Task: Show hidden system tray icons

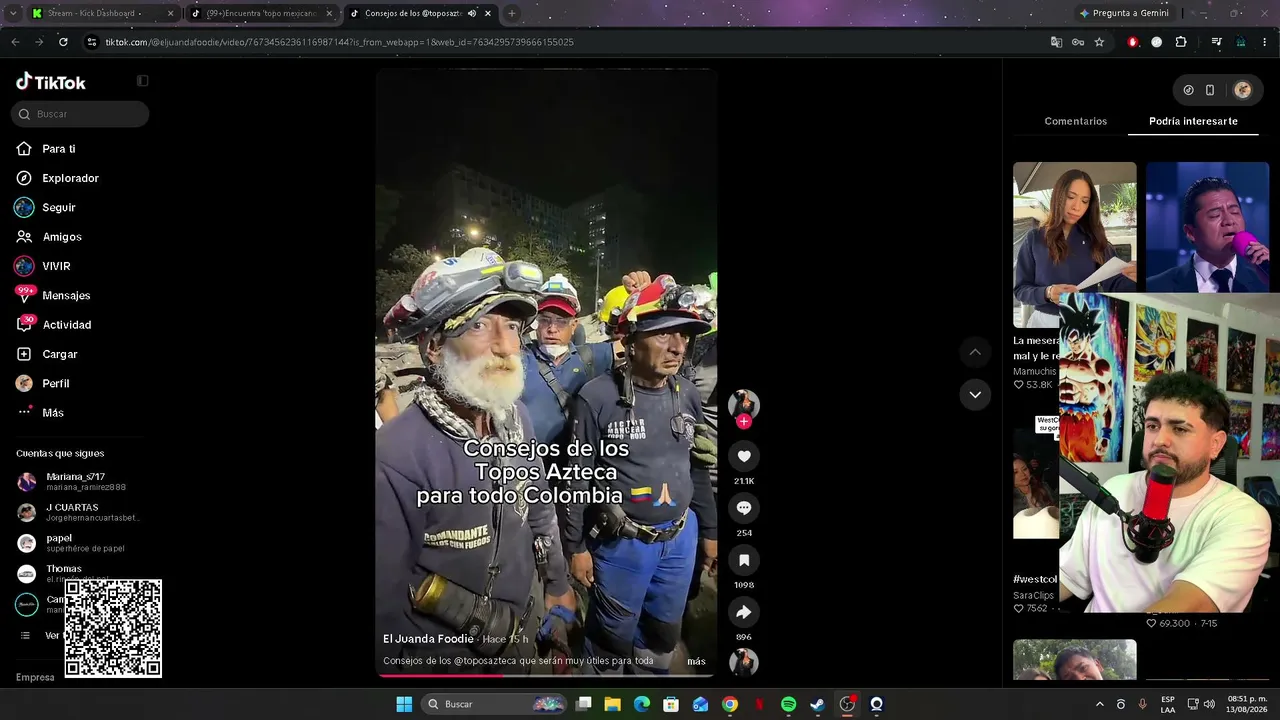Action: pyautogui.click(x=1100, y=704)
